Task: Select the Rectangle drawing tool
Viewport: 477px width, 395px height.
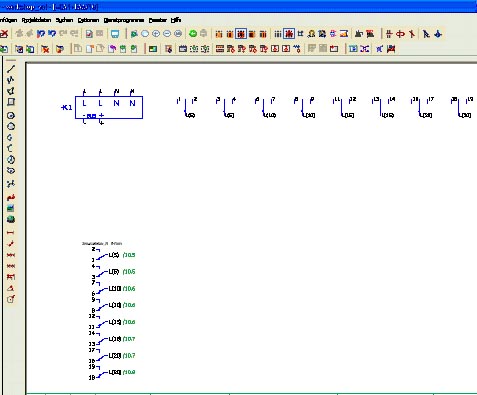Action: click(x=11, y=102)
